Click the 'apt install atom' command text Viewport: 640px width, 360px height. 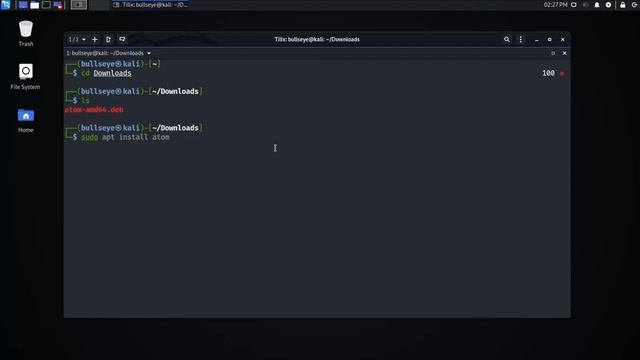pyautogui.click(x=136, y=137)
